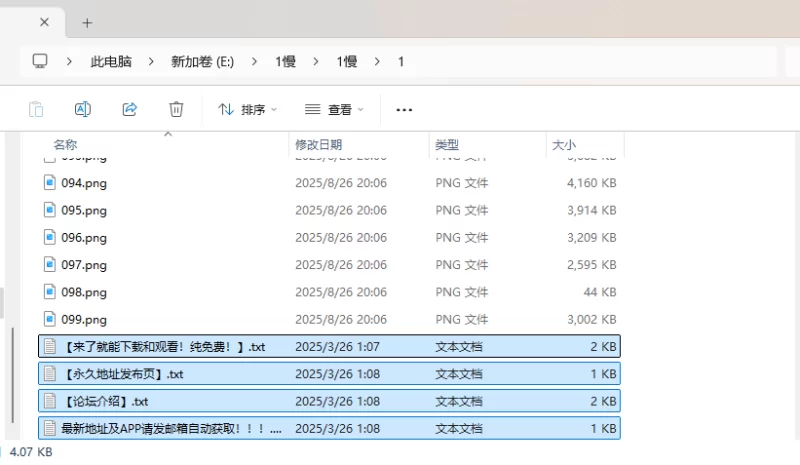Sort by 名称 column header
This screenshot has width=800, height=465.
tap(65, 144)
